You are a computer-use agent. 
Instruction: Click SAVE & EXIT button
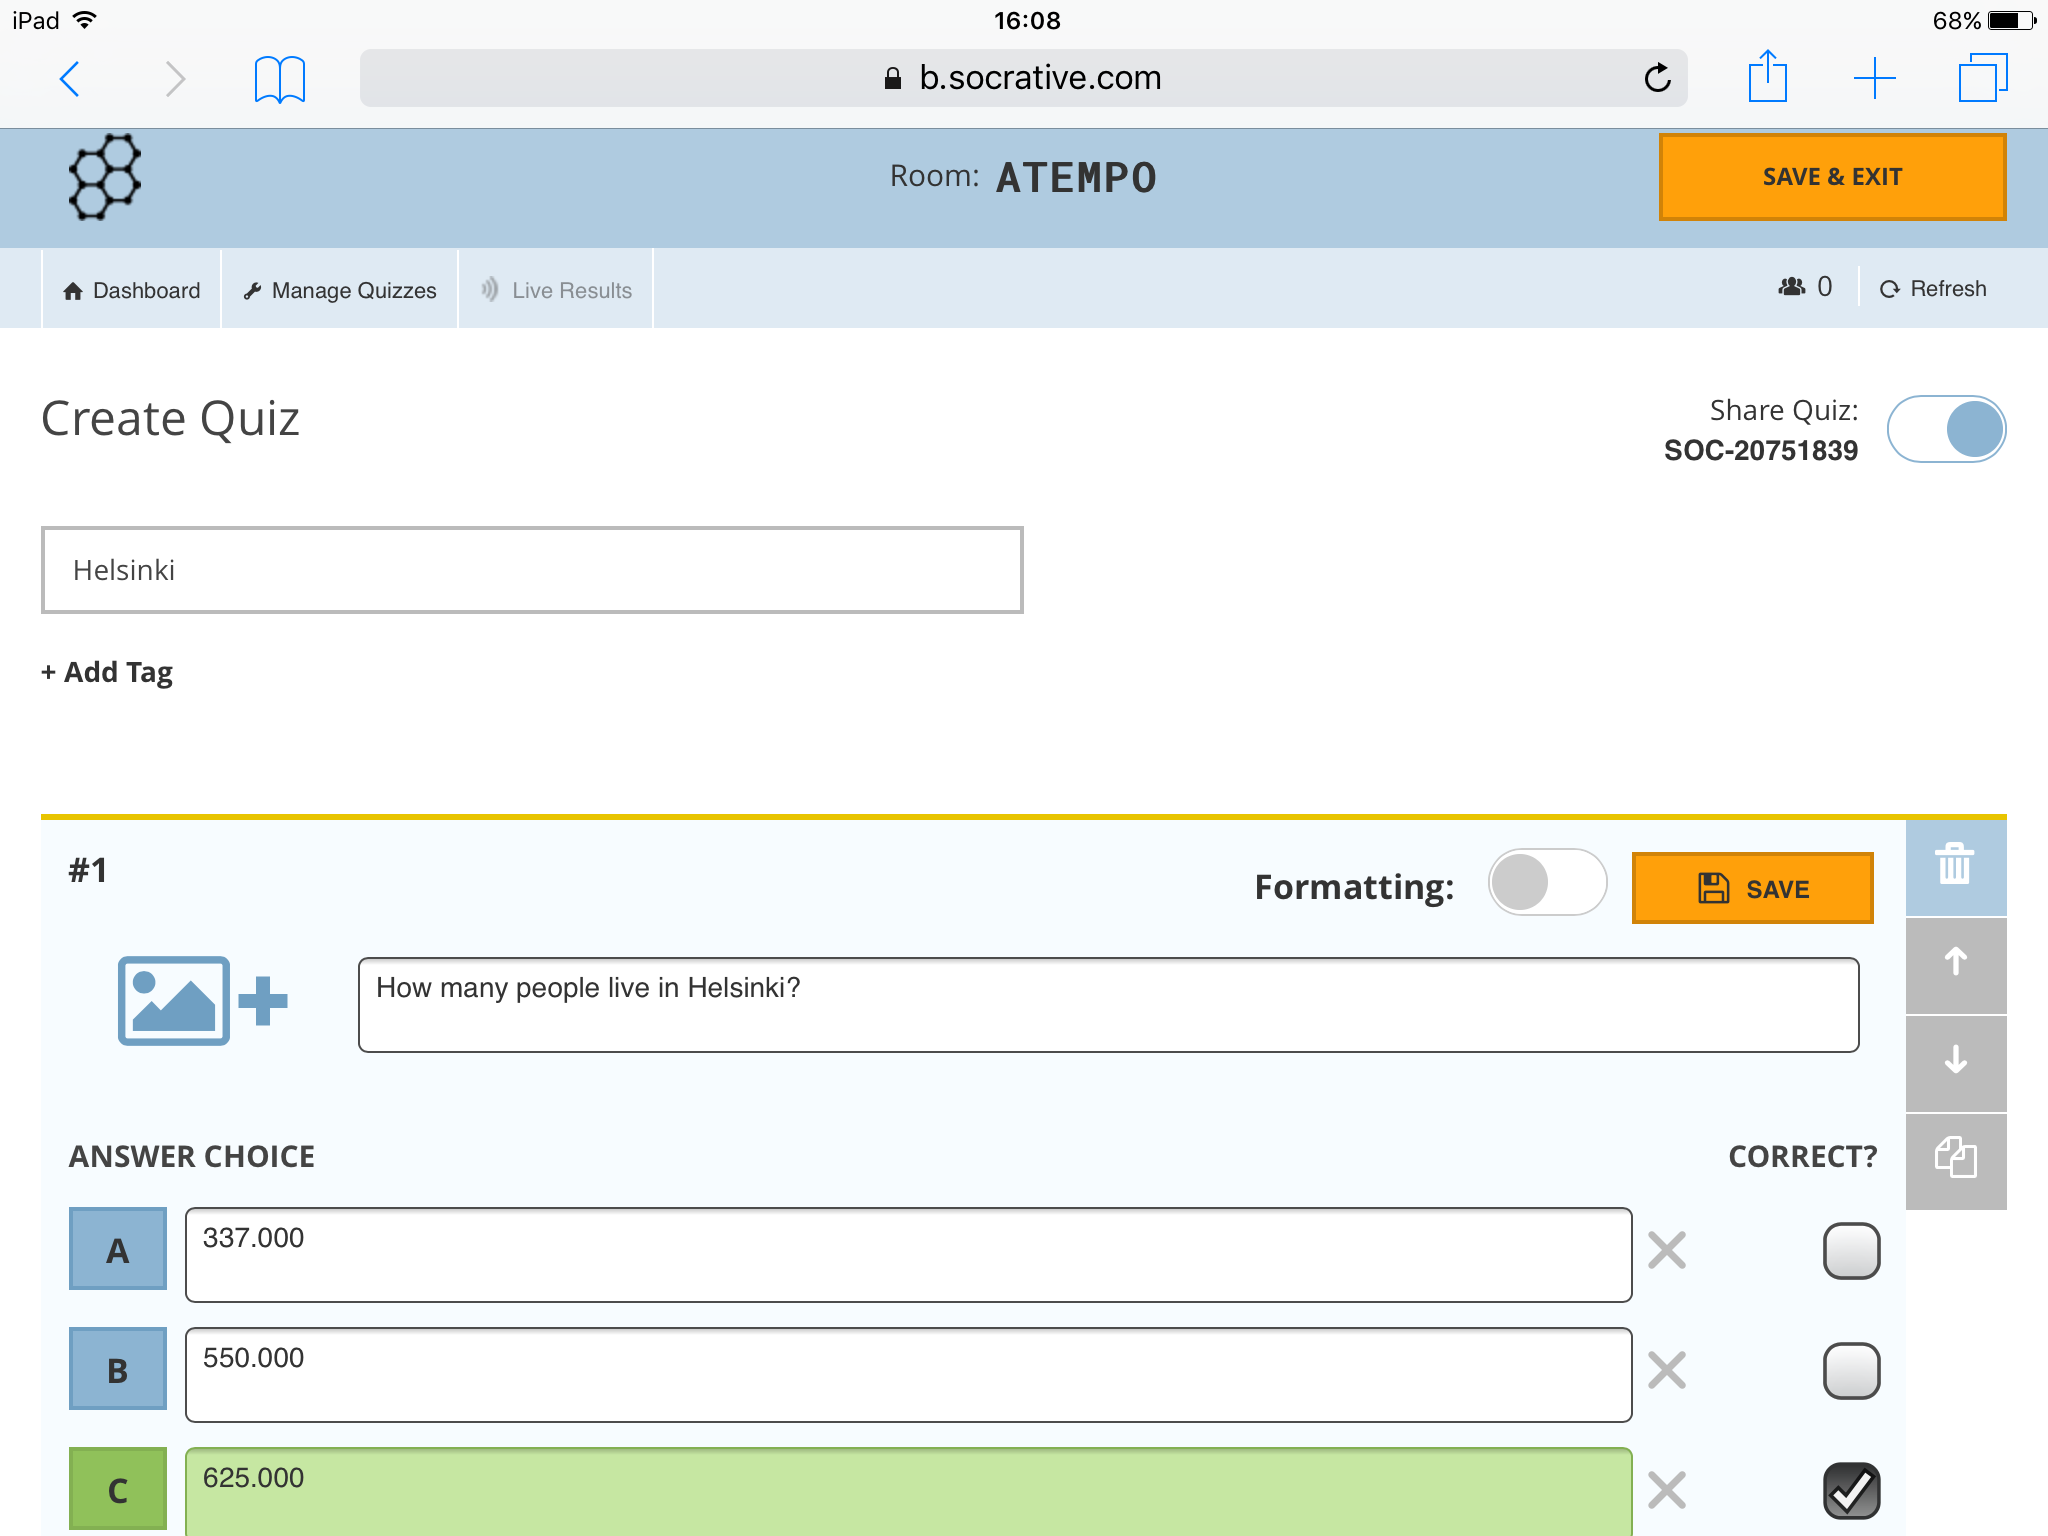coord(1832,177)
